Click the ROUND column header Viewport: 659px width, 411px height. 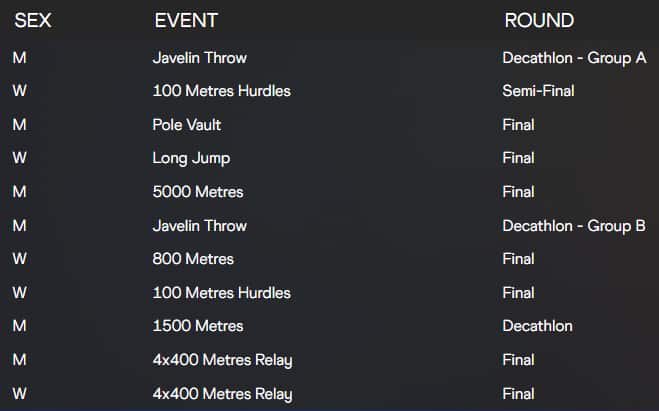tap(539, 20)
